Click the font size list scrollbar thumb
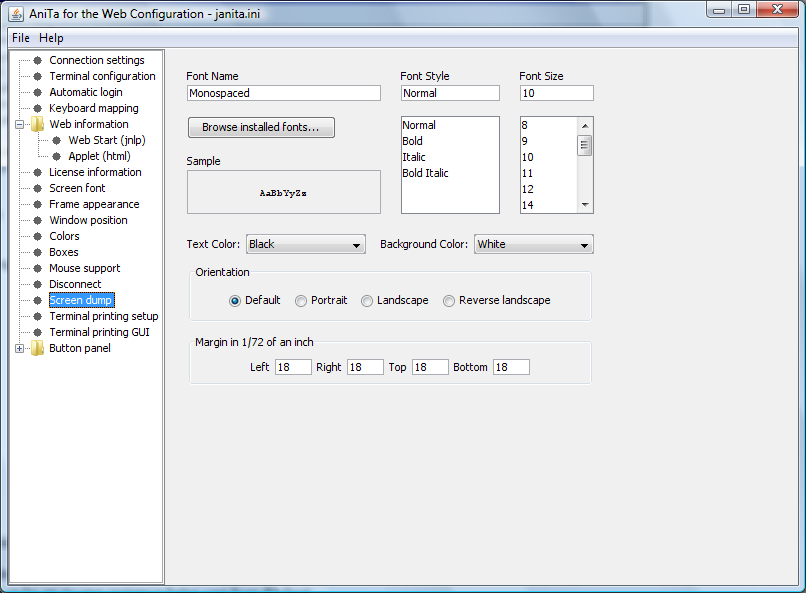 585,145
